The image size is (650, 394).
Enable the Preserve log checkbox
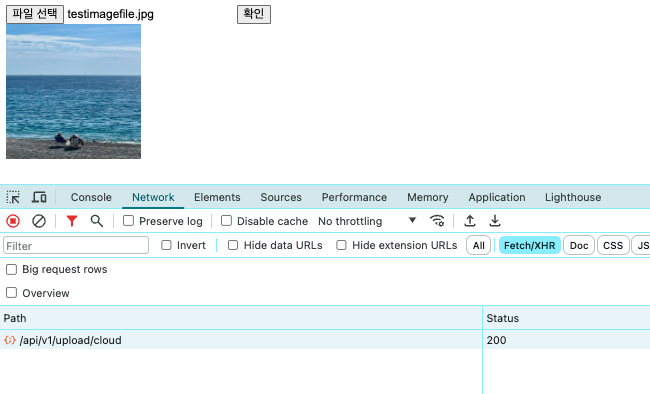click(129, 221)
